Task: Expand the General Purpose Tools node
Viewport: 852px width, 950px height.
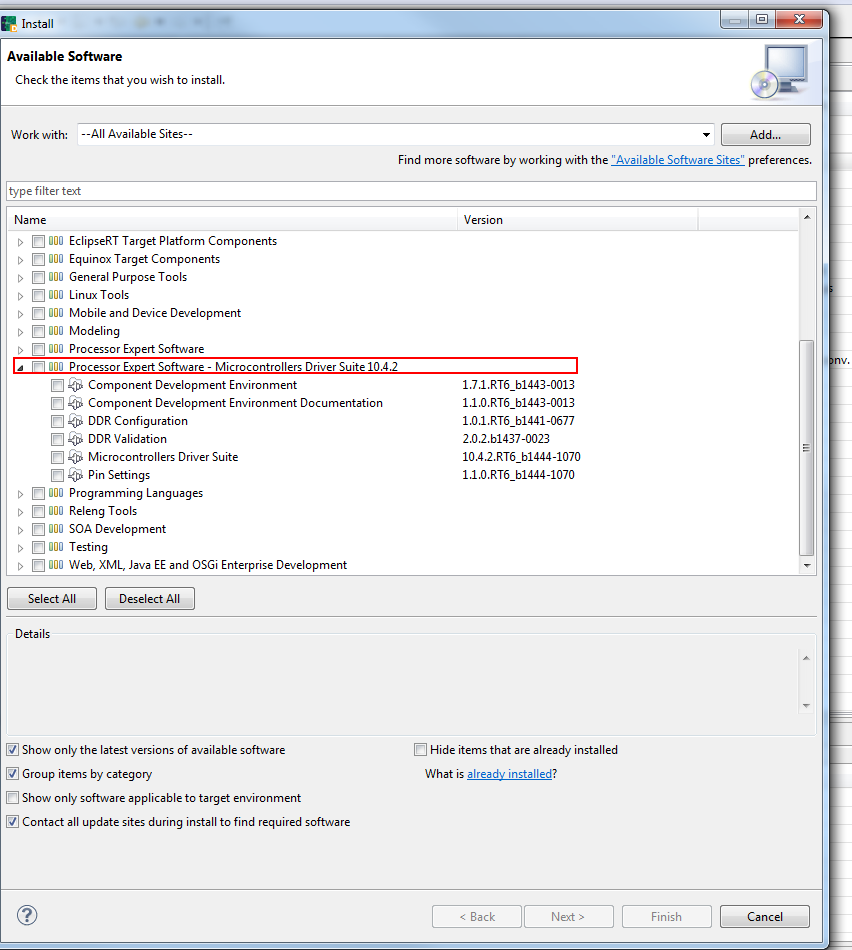Action: click(21, 277)
